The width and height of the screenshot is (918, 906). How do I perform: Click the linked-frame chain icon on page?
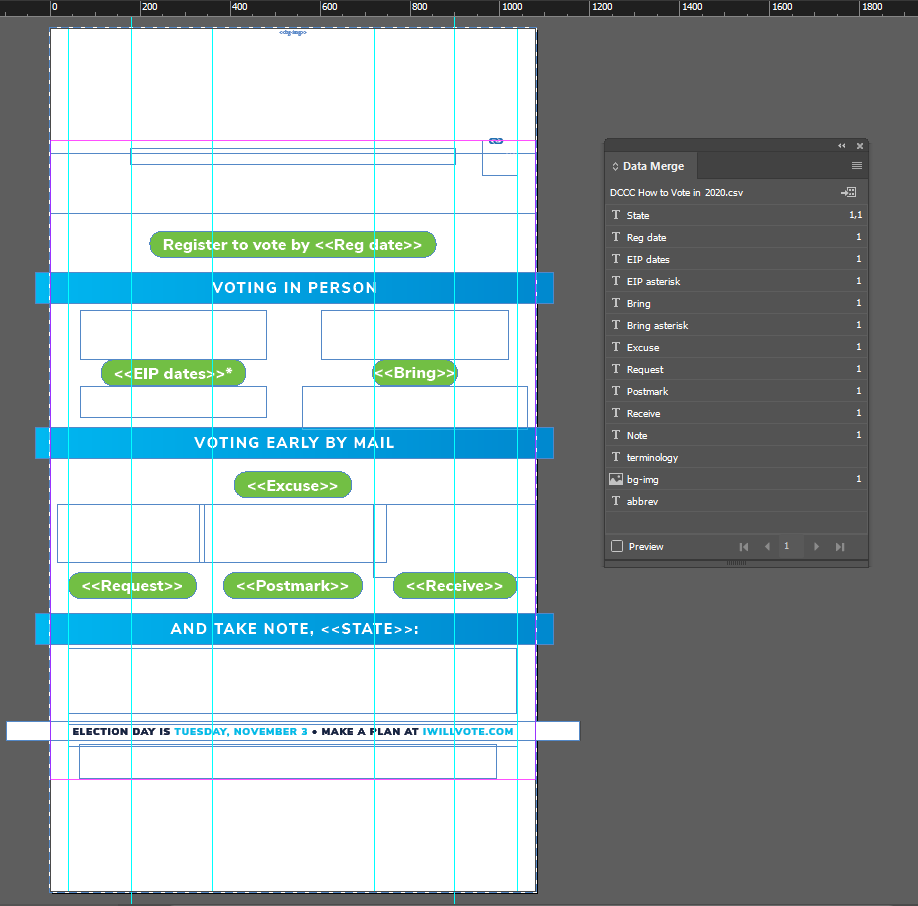496,140
